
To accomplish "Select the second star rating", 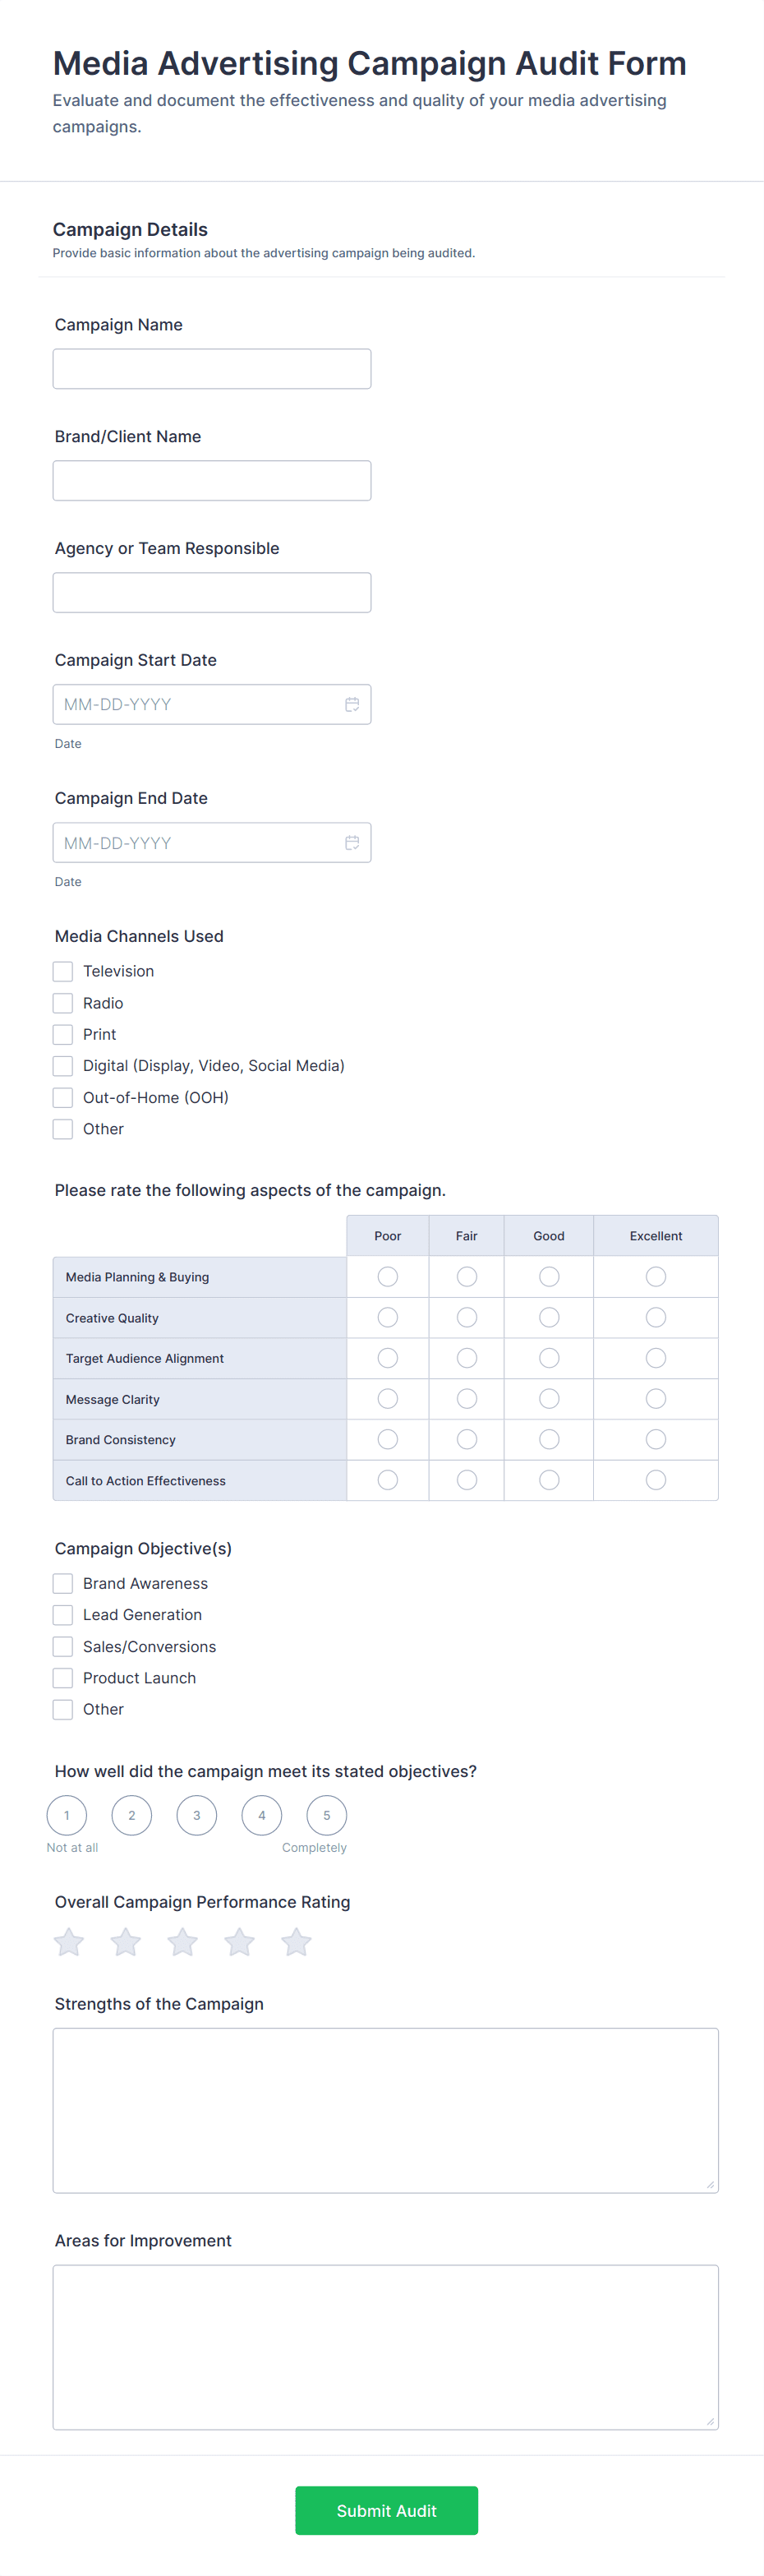I will point(126,1942).
